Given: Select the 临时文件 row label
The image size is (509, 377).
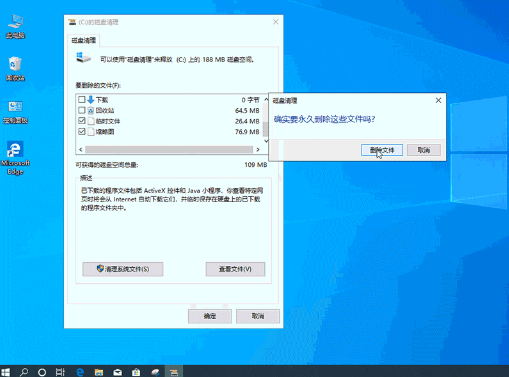Looking at the screenshot, I should tap(108, 121).
